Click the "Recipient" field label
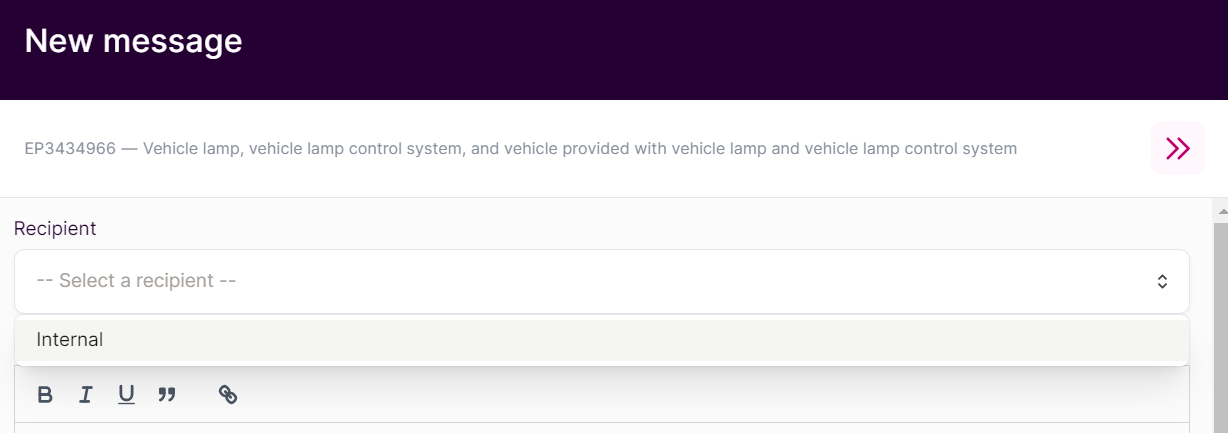Viewport: 1228px width, 433px height. (x=55, y=228)
